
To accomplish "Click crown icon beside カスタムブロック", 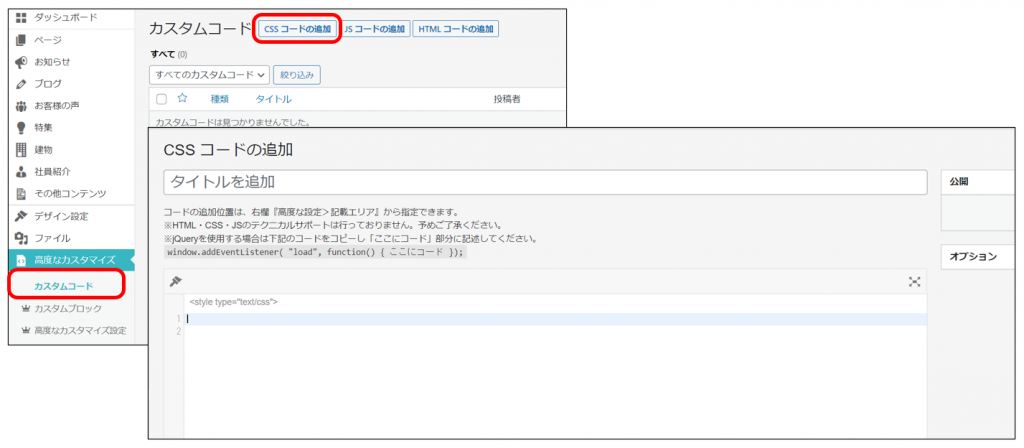I will [x=26, y=308].
